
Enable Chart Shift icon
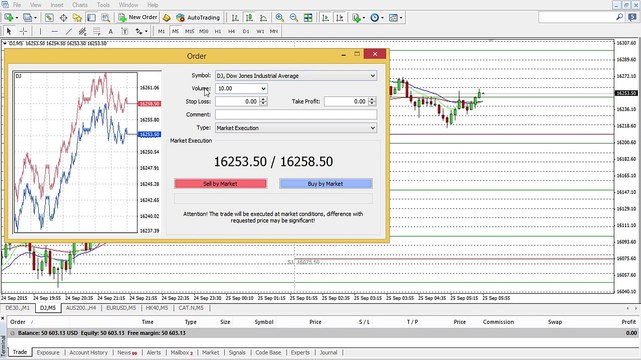coord(340,18)
